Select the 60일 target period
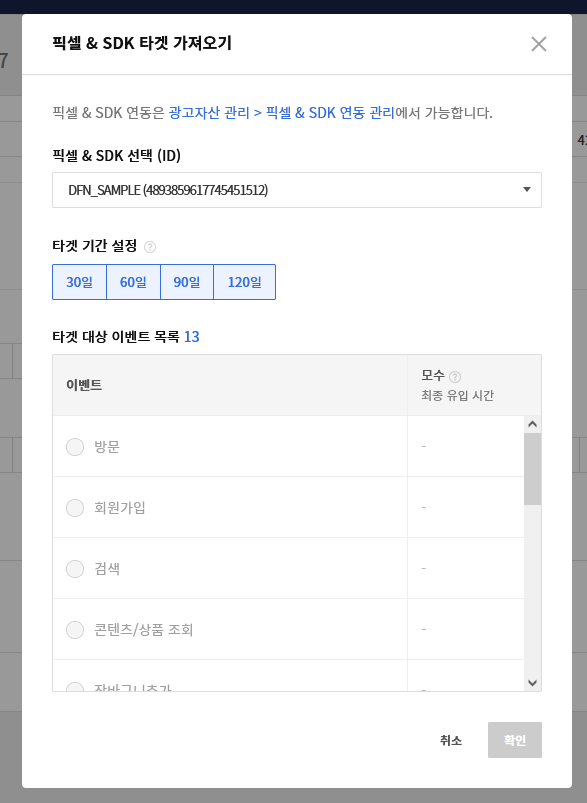587x803 pixels. click(133, 282)
